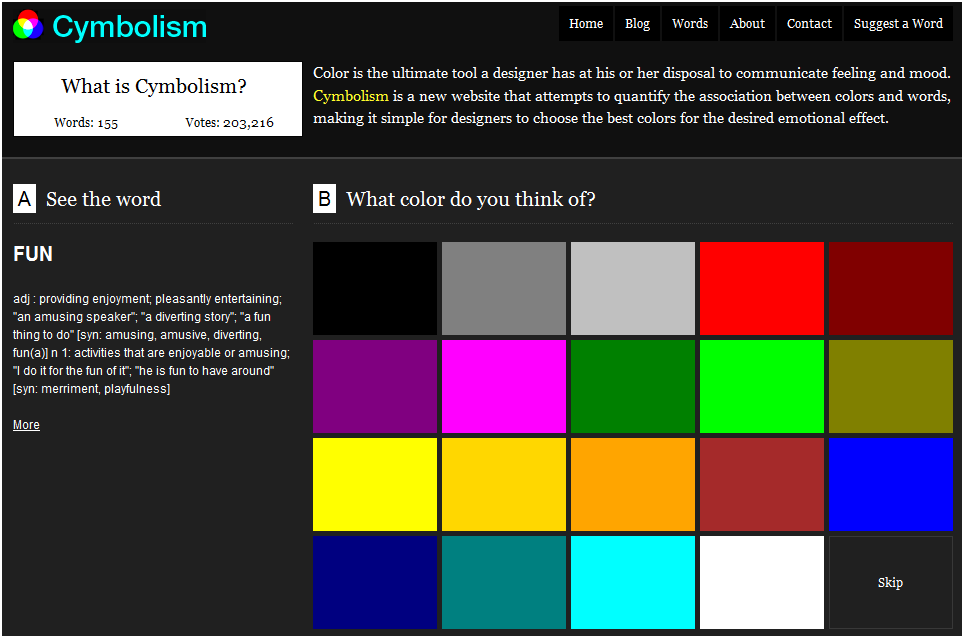Image resolution: width=964 pixels, height=638 pixels.
Task: Open the Words menu item
Action: [690, 23]
